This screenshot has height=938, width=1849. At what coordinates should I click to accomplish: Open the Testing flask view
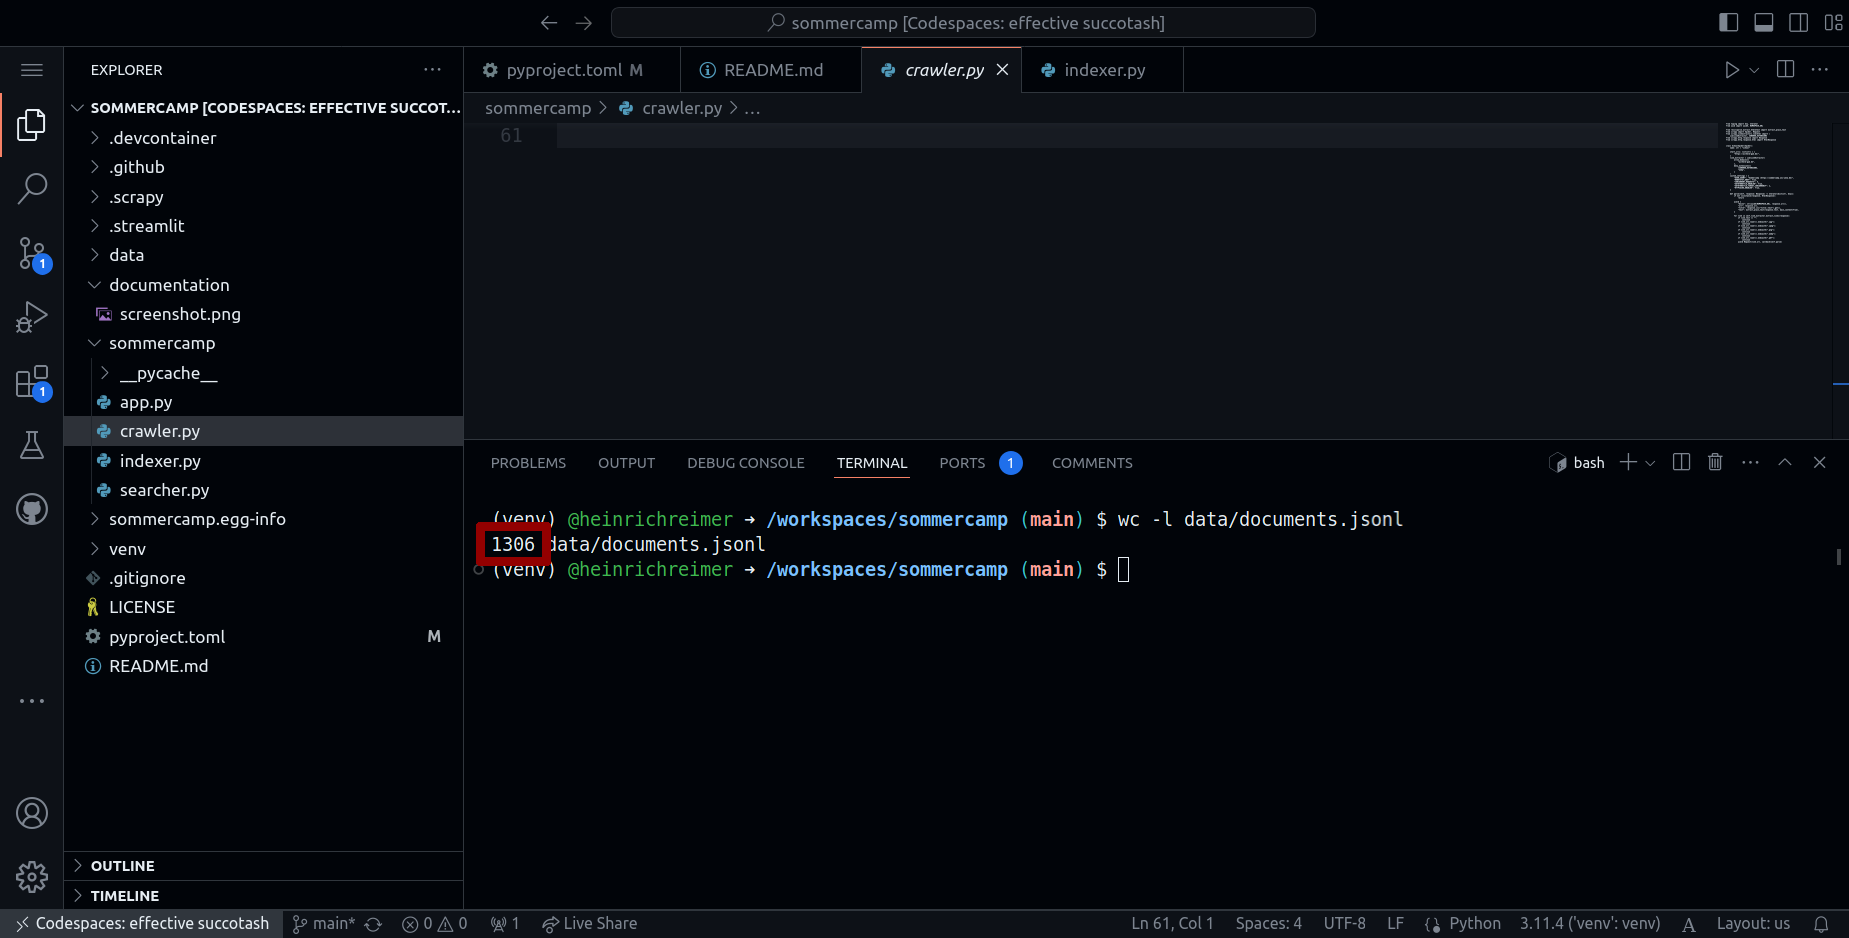(x=32, y=445)
